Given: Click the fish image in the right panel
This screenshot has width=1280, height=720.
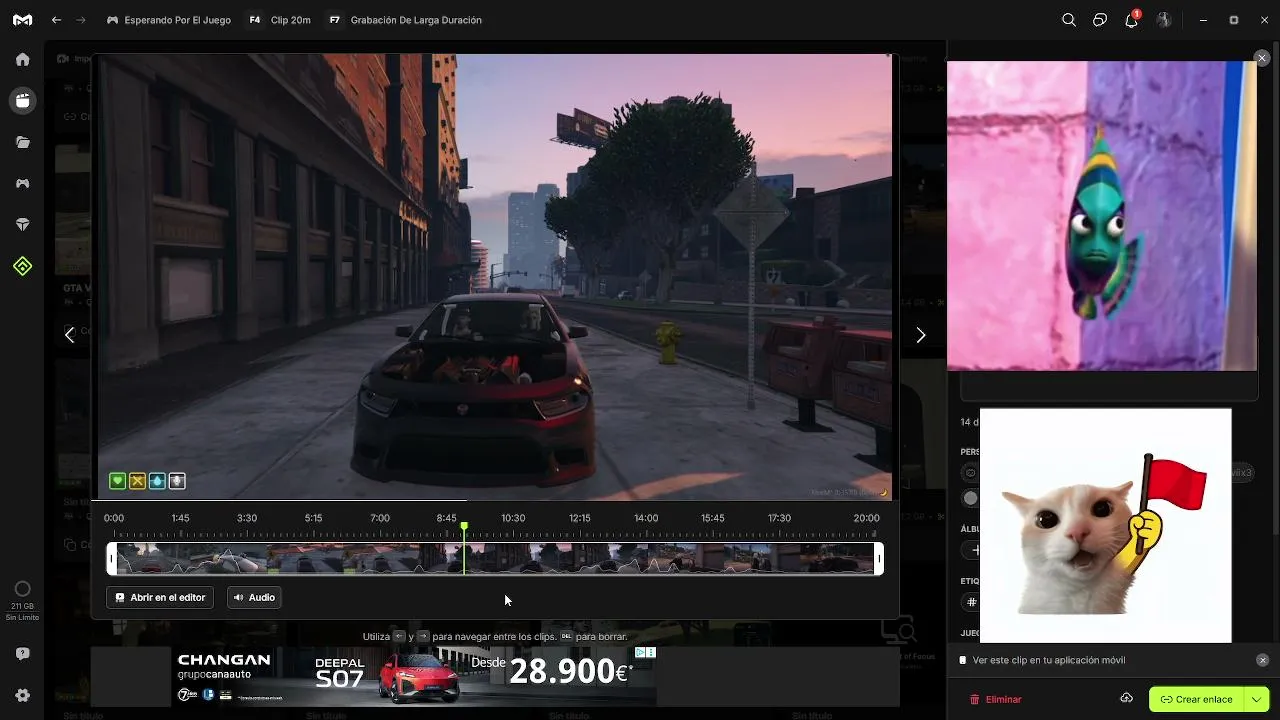Looking at the screenshot, I should click(x=1102, y=216).
